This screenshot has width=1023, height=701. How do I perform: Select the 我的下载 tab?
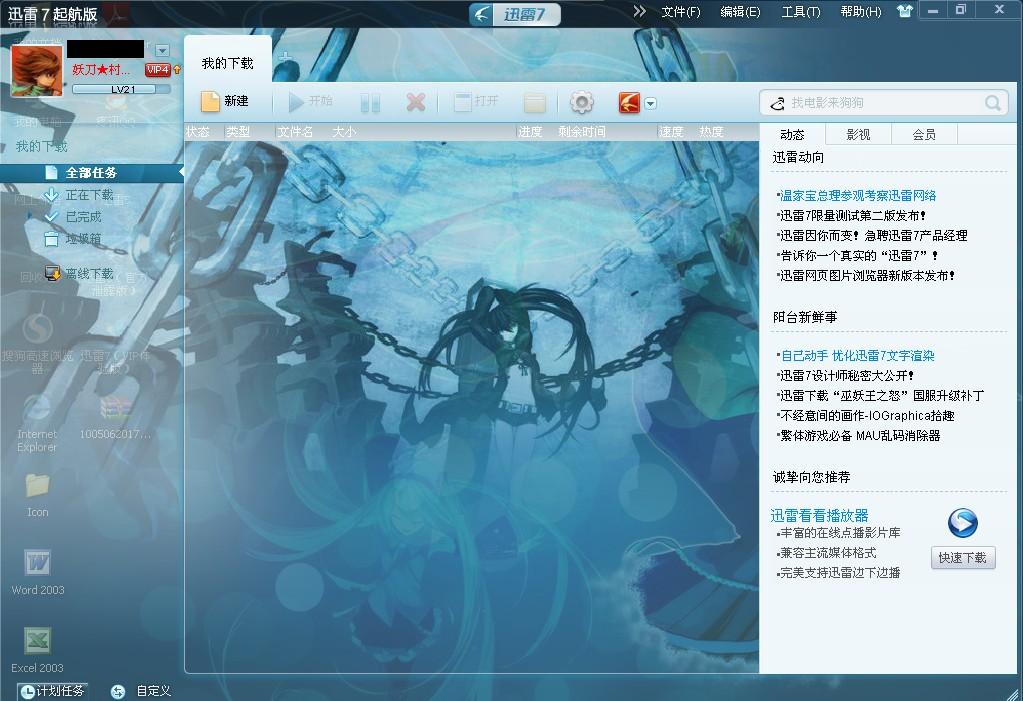click(228, 63)
